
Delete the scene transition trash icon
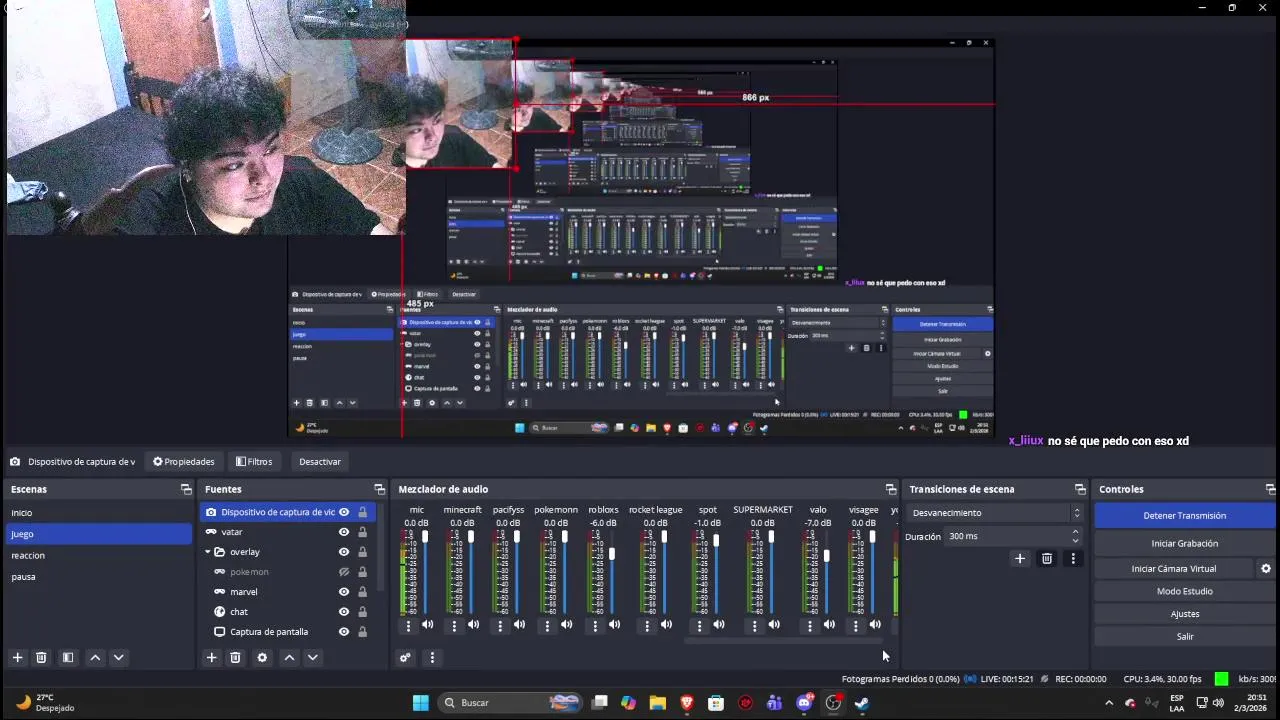(1047, 558)
